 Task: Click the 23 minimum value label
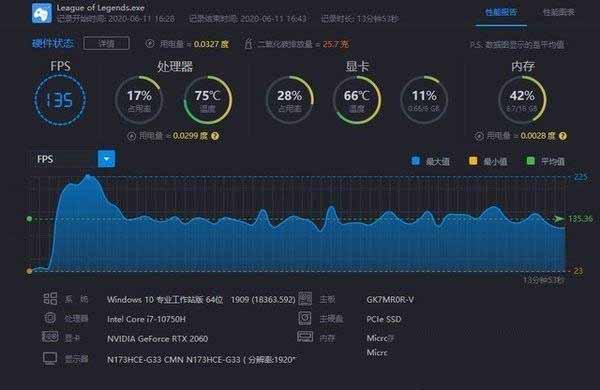coord(578,271)
